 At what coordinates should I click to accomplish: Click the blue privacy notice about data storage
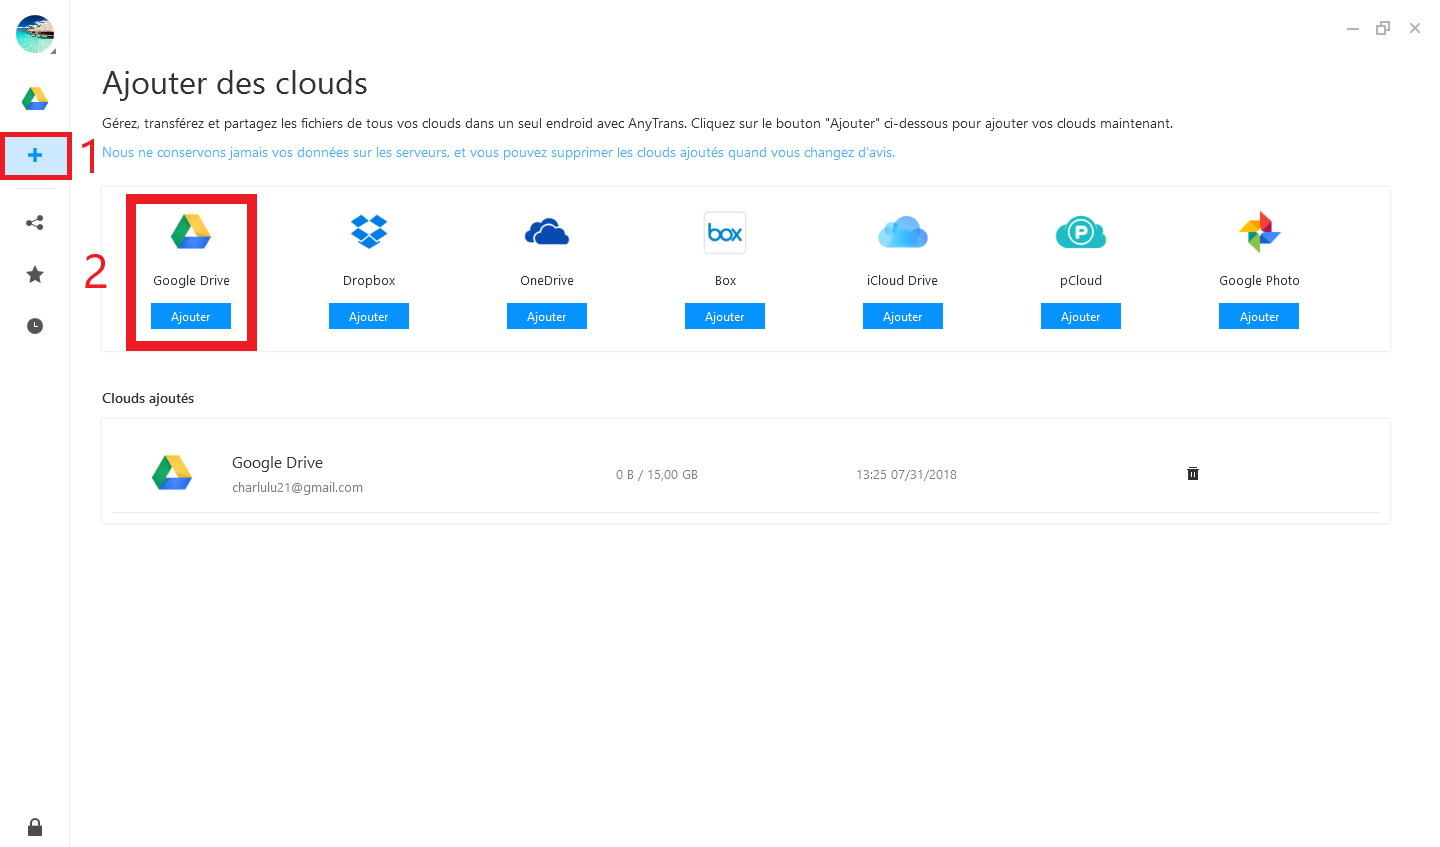click(498, 153)
